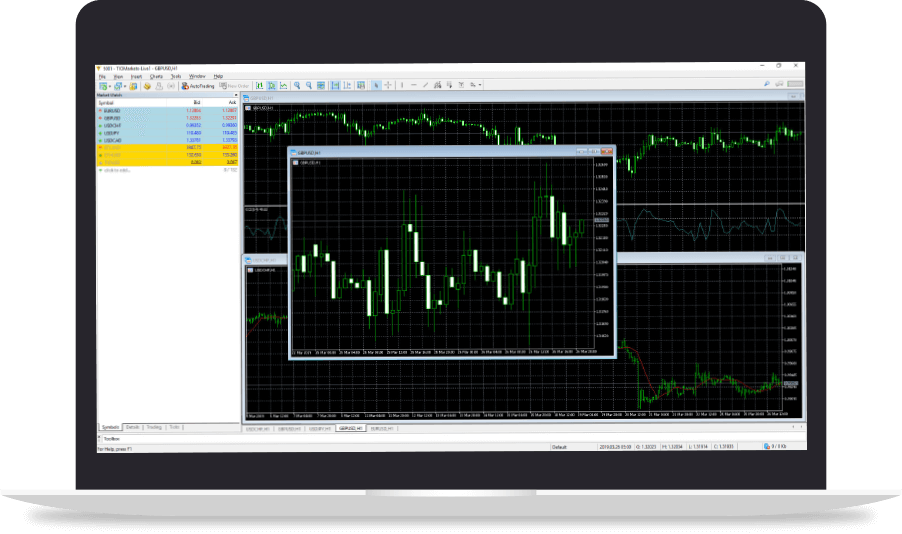
Task: Switch chart to bar chart mode
Action: click(x=260, y=86)
